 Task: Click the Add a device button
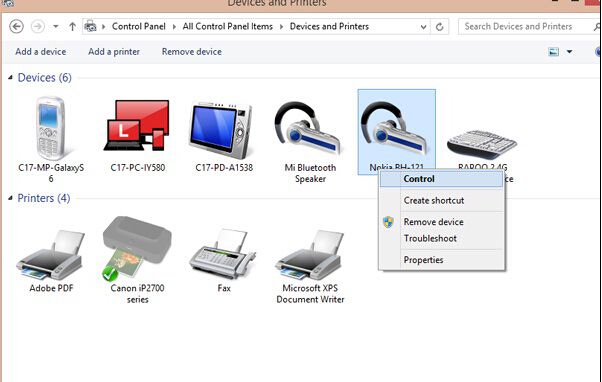(x=41, y=51)
